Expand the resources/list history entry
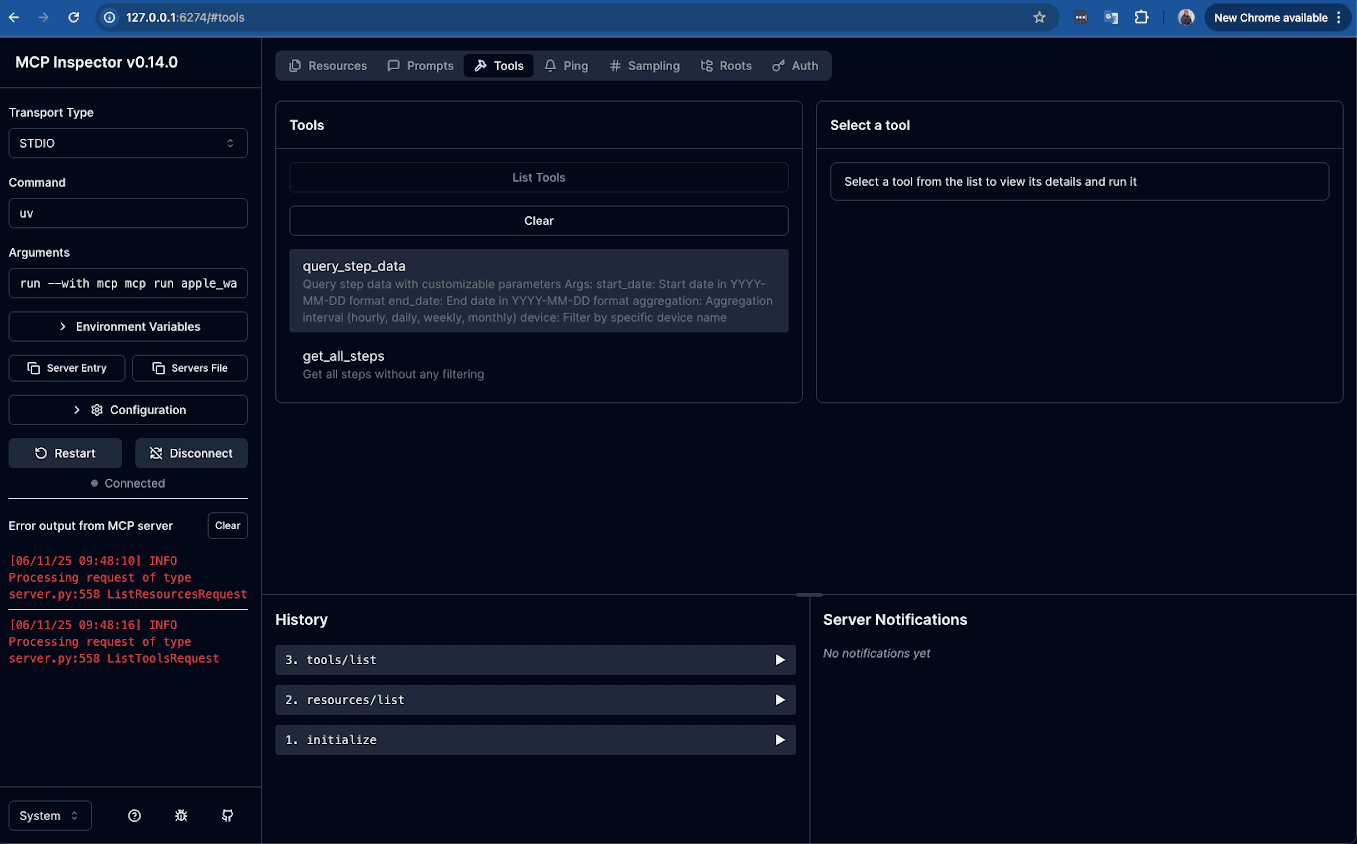 click(x=535, y=700)
